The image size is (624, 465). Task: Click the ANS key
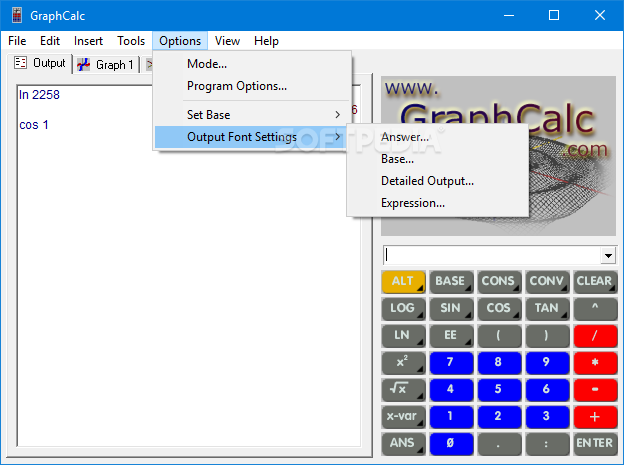(403, 444)
